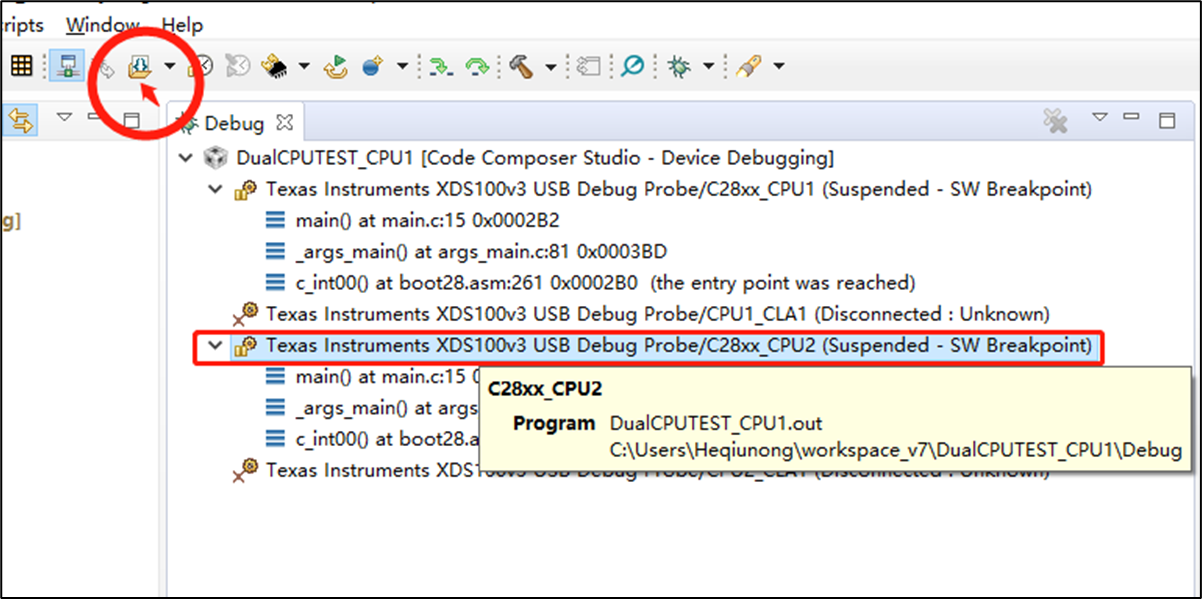Click the grid view toolbar icon
This screenshot has height=599, width=1202.
pyautogui.click(x=21, y=67)
